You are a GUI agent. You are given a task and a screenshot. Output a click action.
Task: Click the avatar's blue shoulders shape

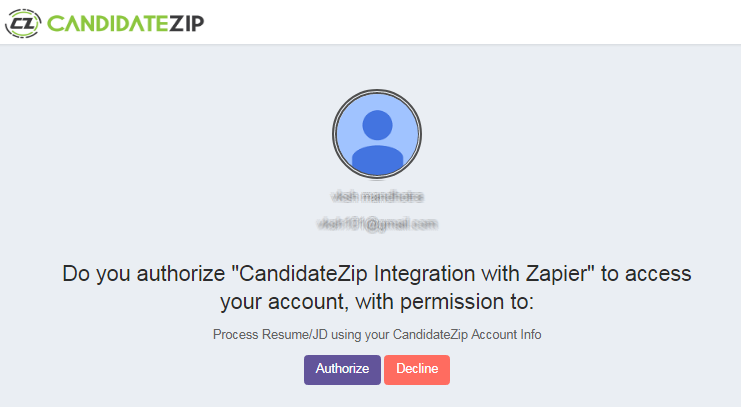(377, 160)
